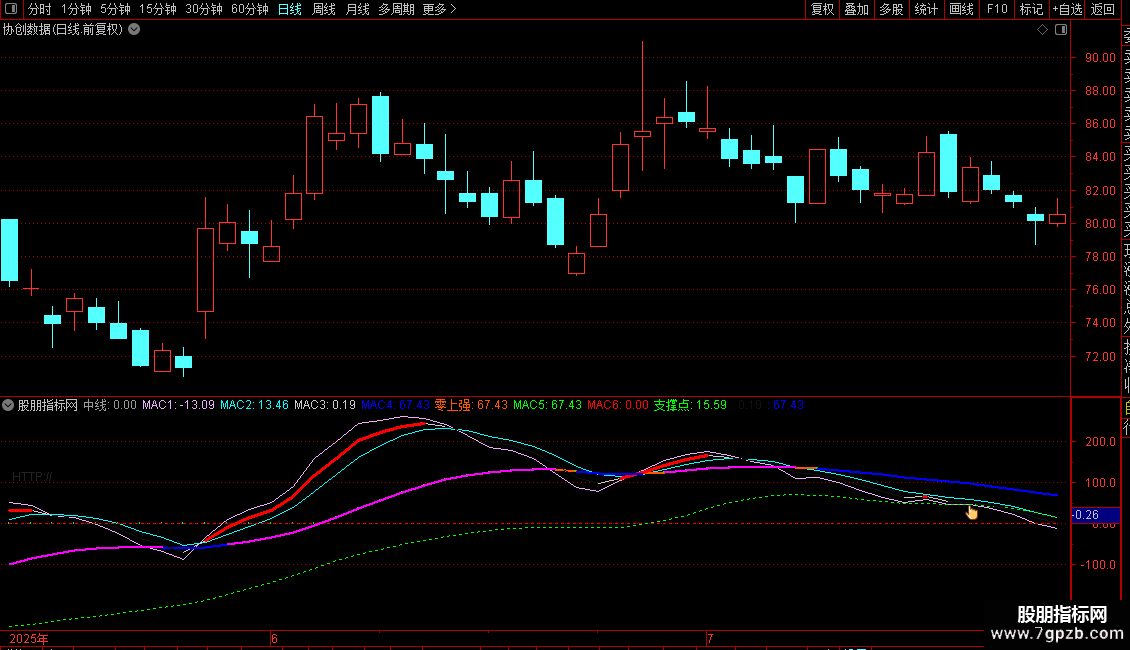Screen dimensions: 1130x650
Task: Expand dropdown beside 协创数据 title
Action: tap(134, 30)
